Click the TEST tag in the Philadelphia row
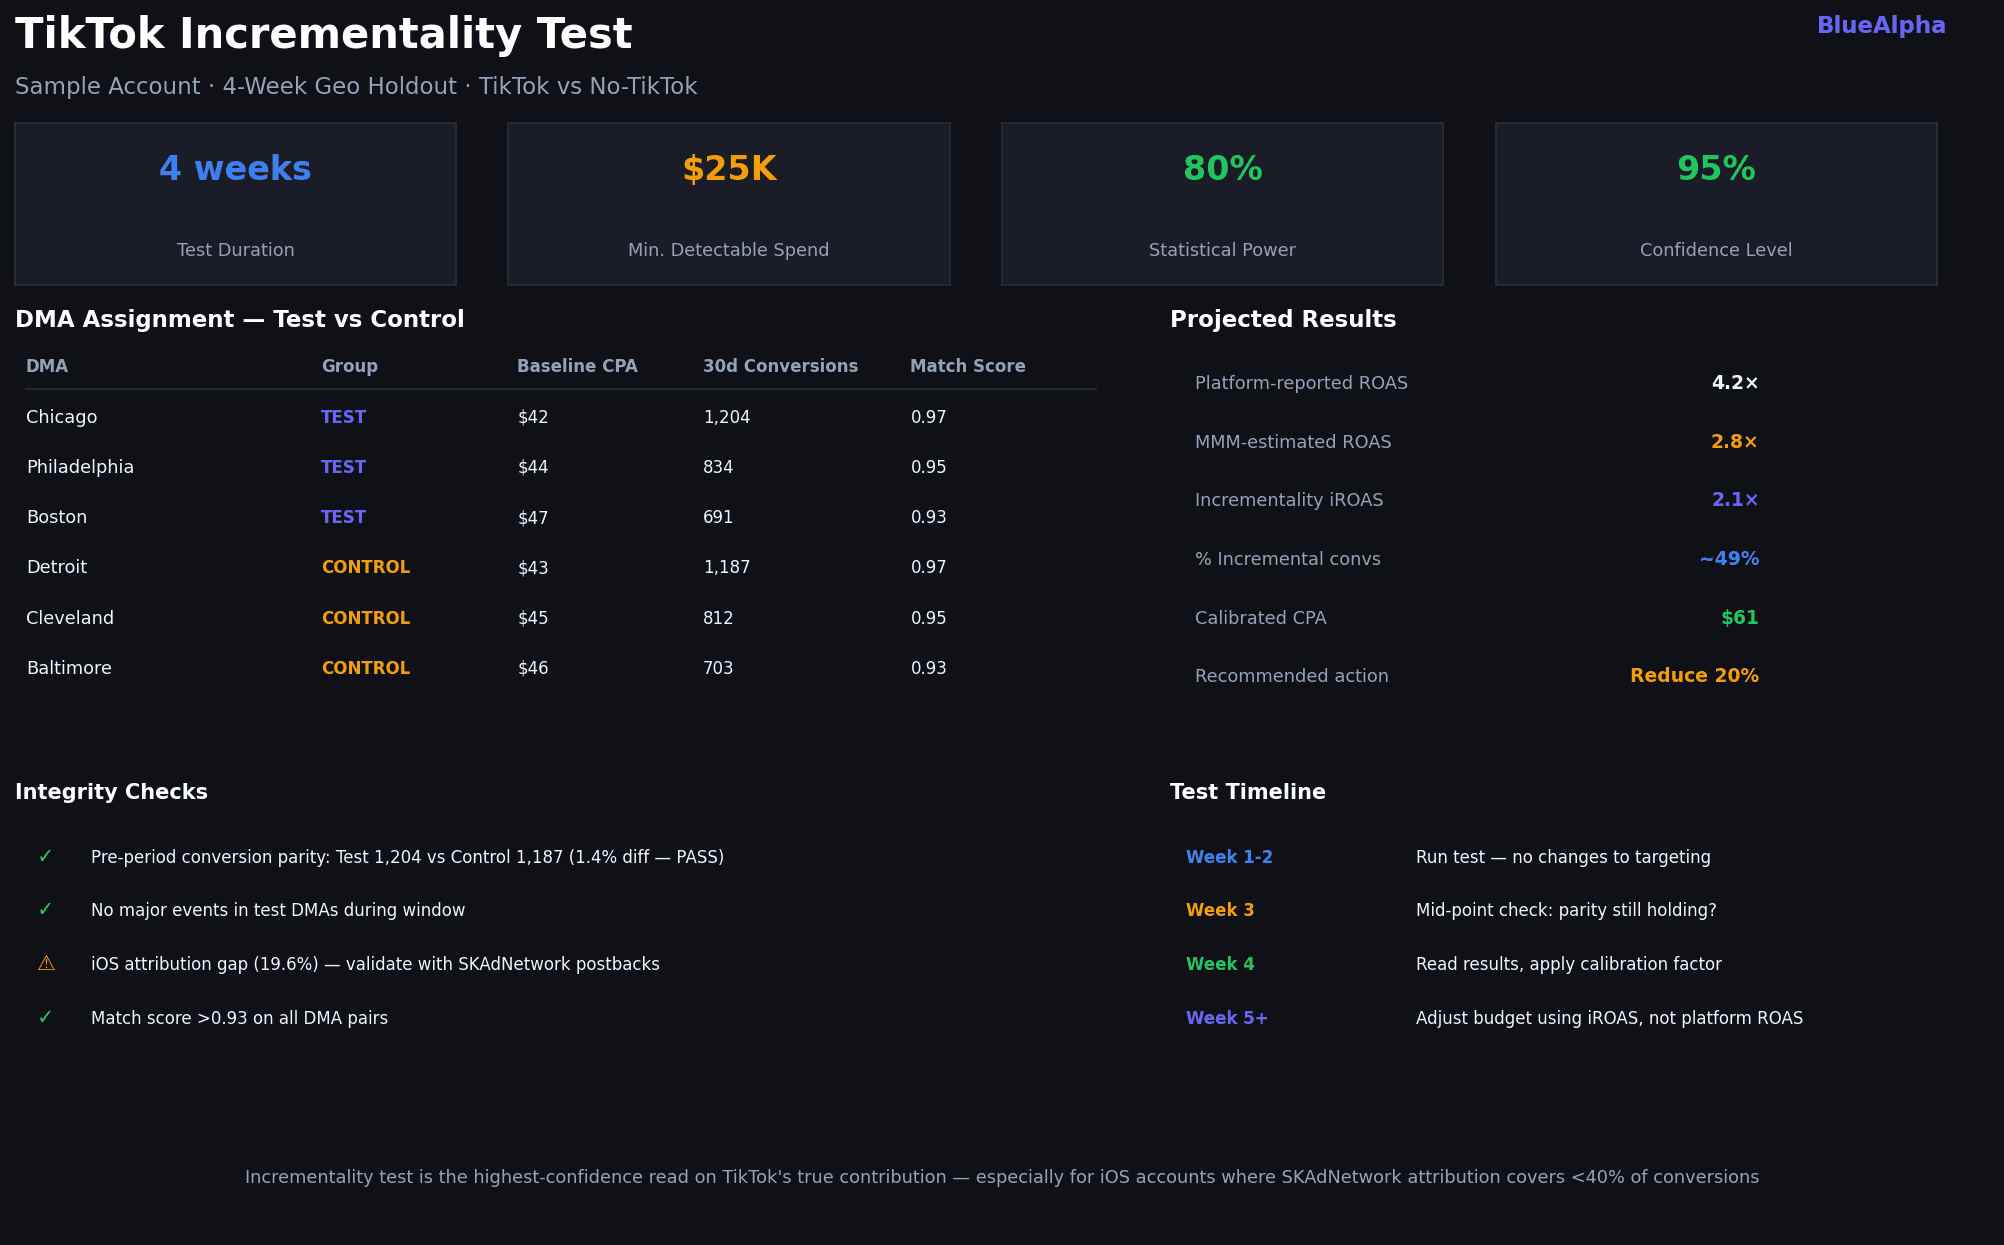Viewport: 2004px width, 1245px height. (343, 467)
